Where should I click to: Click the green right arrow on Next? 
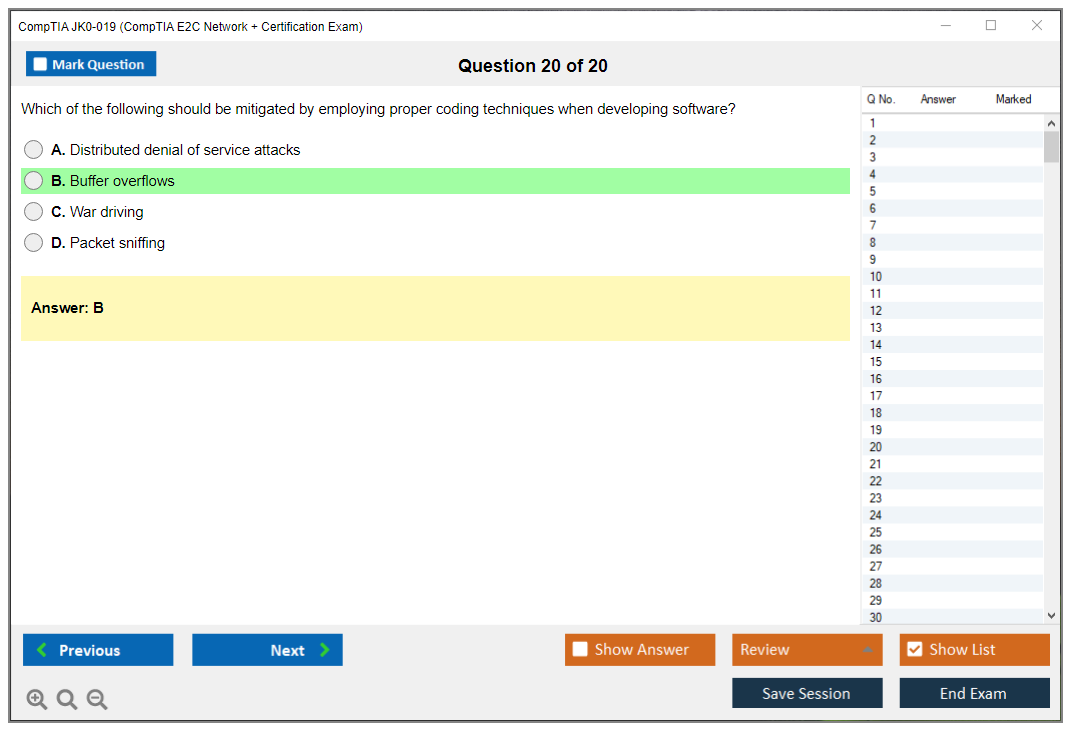324,650
